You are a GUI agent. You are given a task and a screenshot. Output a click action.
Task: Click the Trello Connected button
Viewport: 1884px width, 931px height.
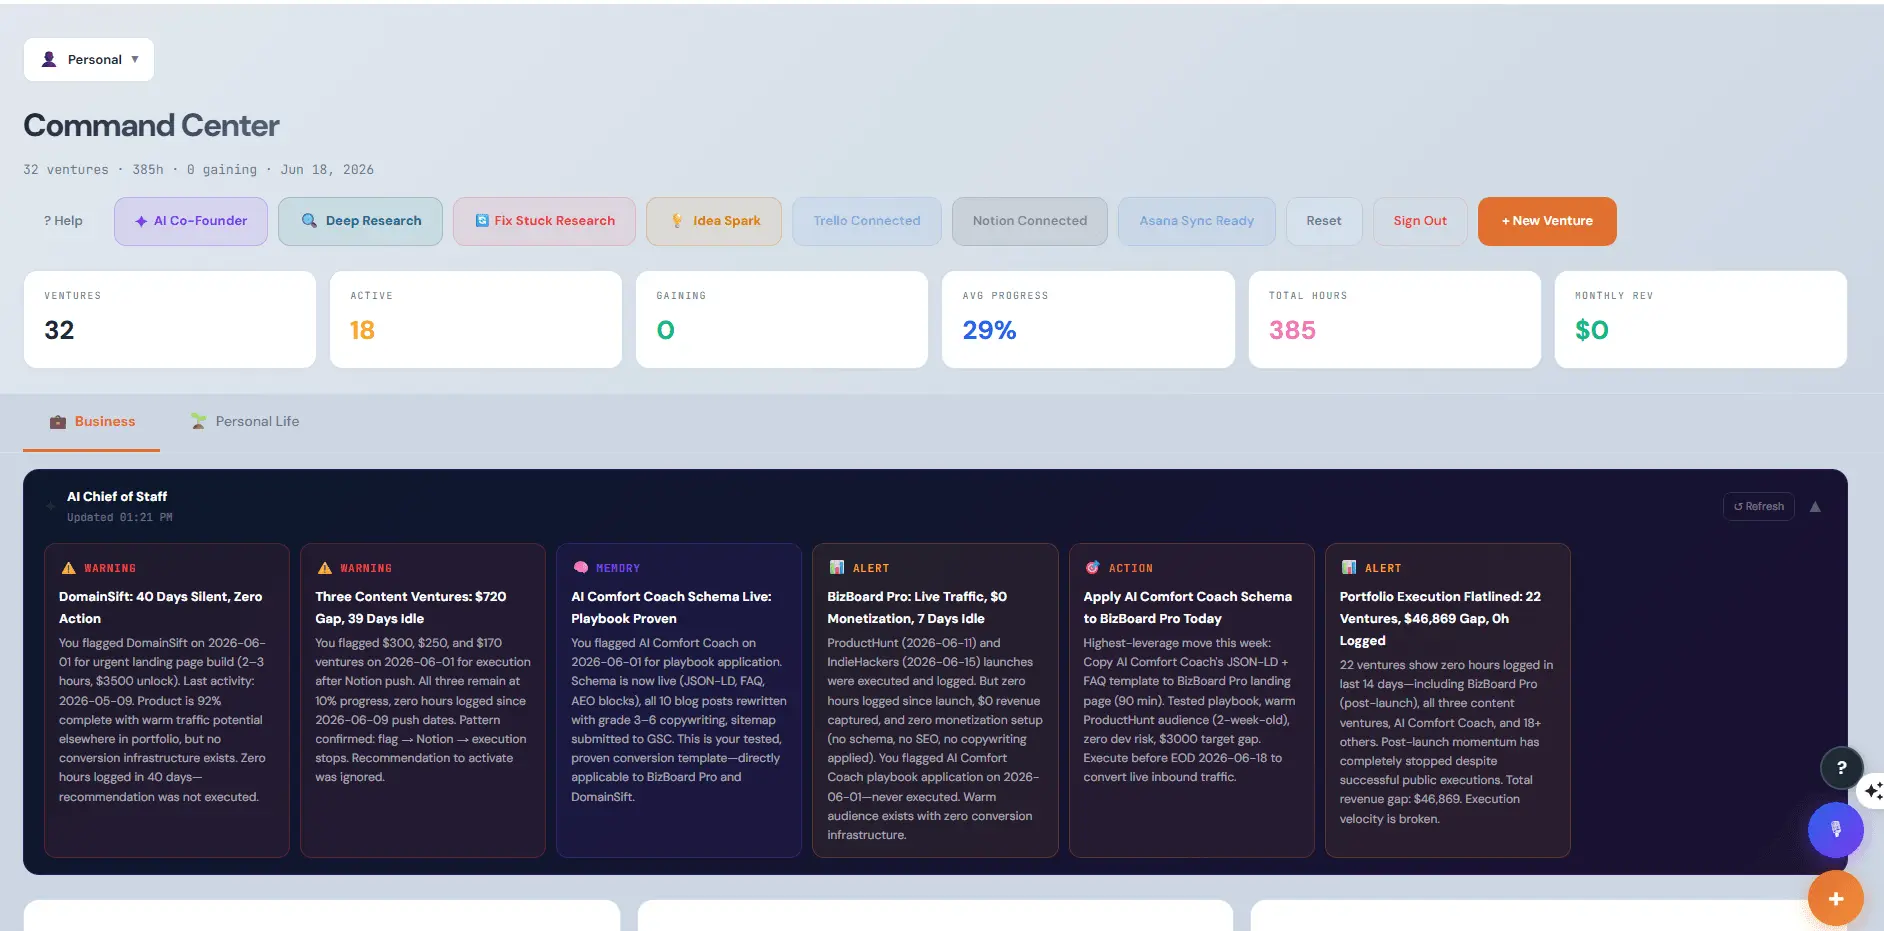click(867, 221)
